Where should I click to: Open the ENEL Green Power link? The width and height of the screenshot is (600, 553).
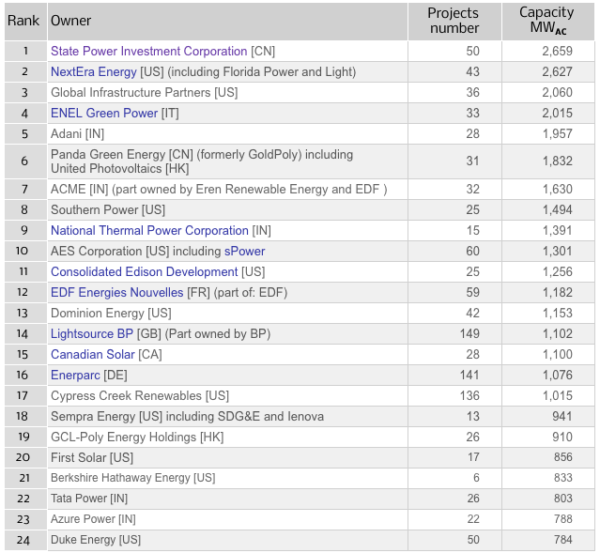click(x=104, y=113)
